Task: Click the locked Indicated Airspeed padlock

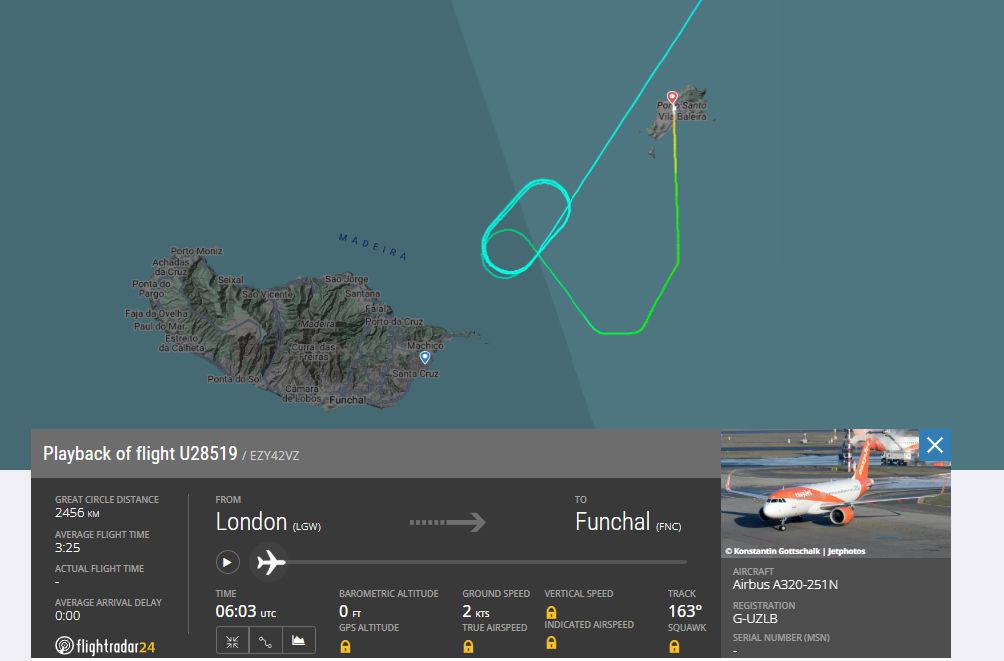Action: pyautogui.click(x=551, y=642)
